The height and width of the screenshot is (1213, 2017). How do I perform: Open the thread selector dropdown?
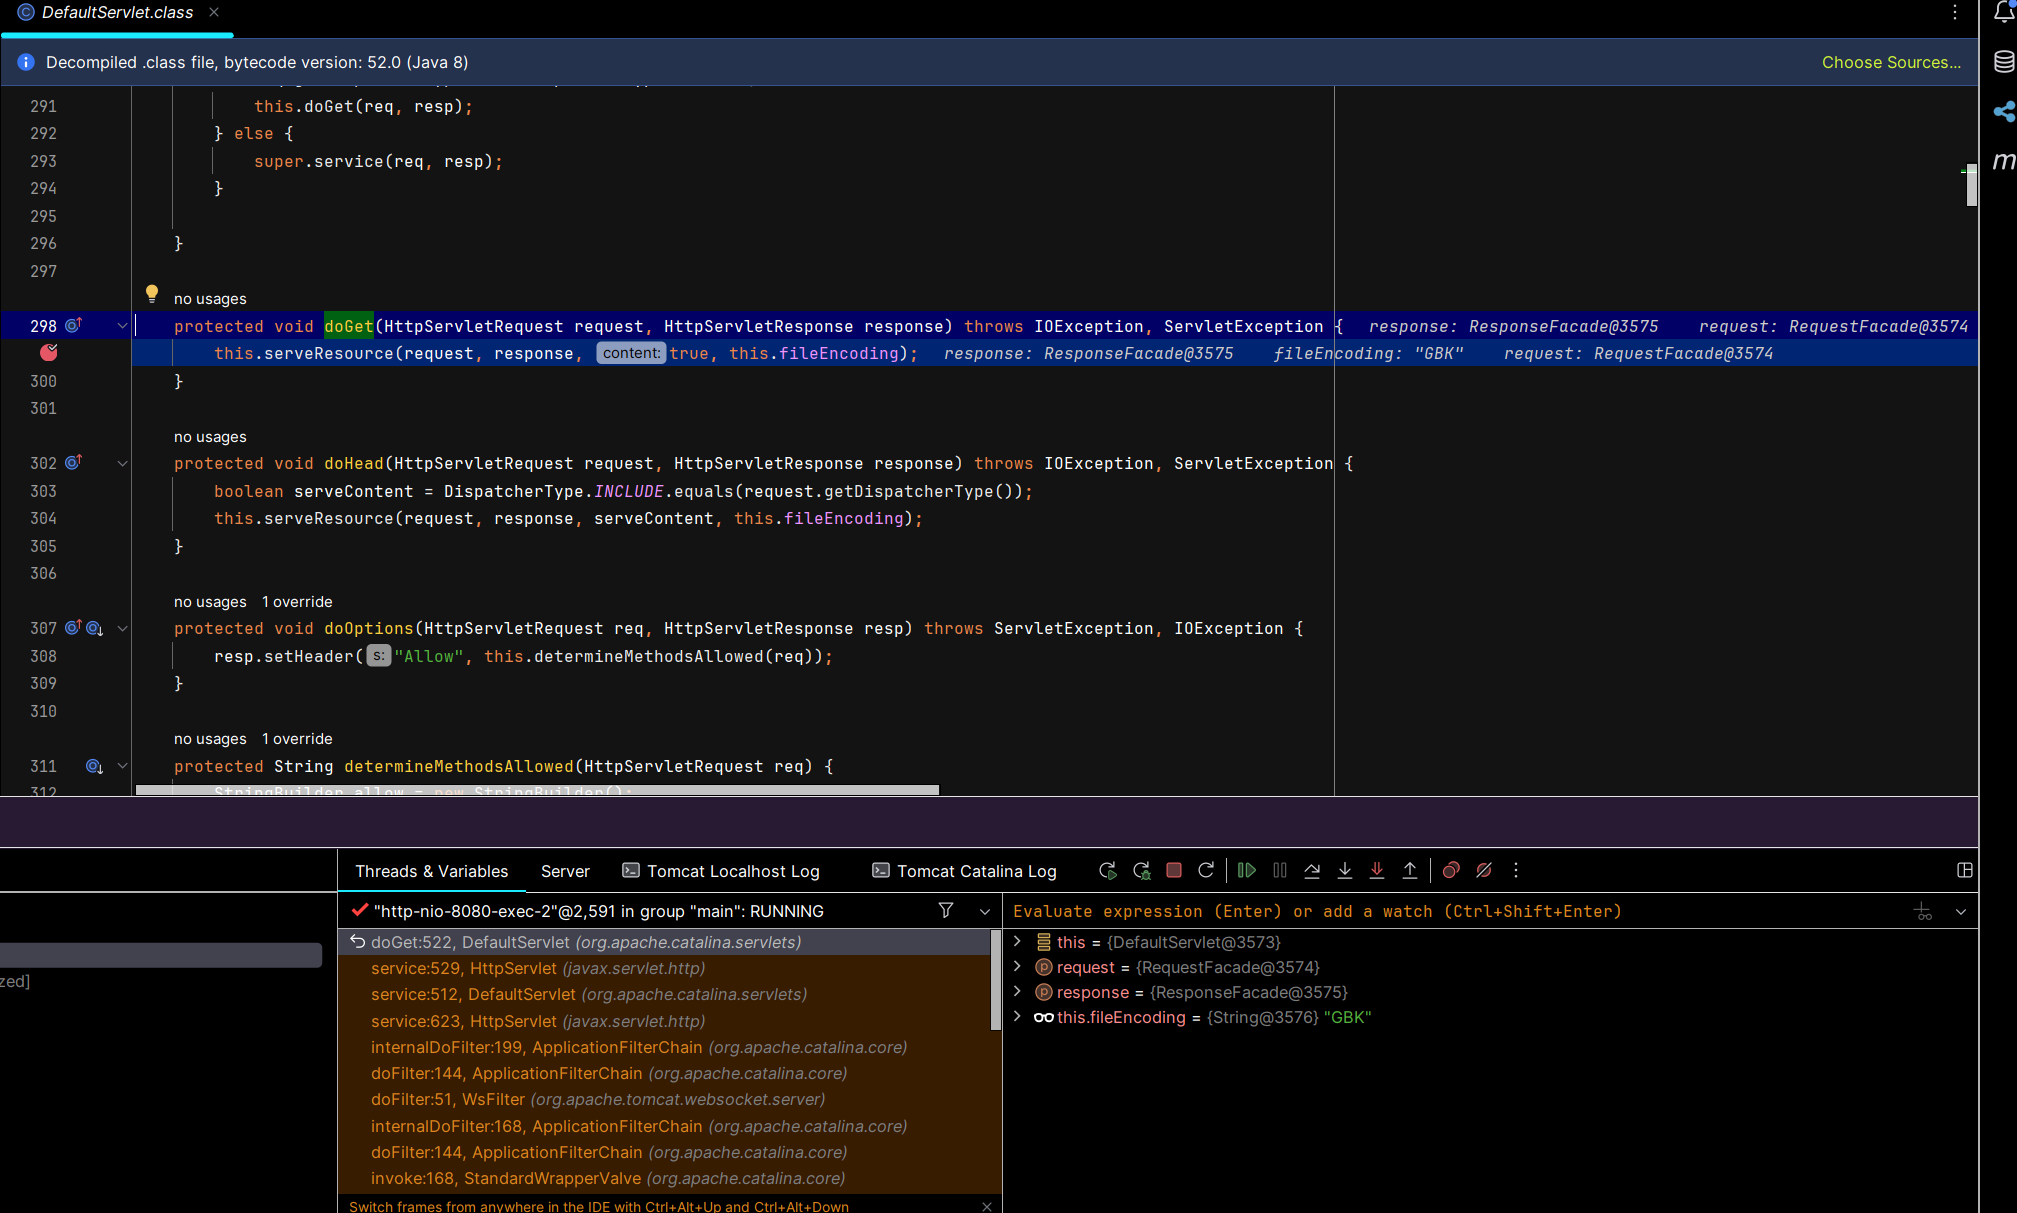tap(985, 911)
